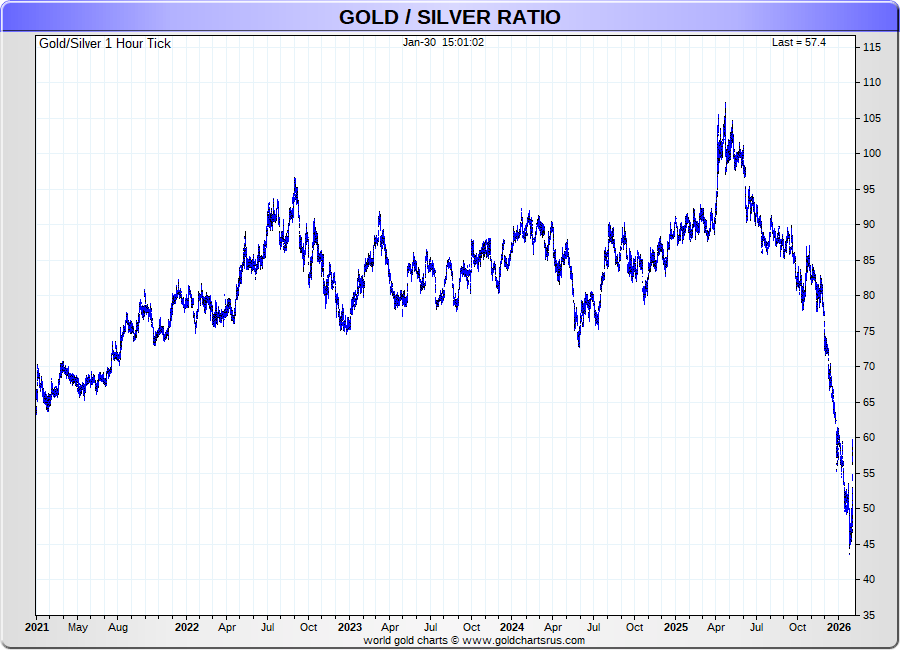Image resolution: width=900 pixels, height=650 pixels.
Task: Click the 70 y-axis label
Action: (869, 366)
